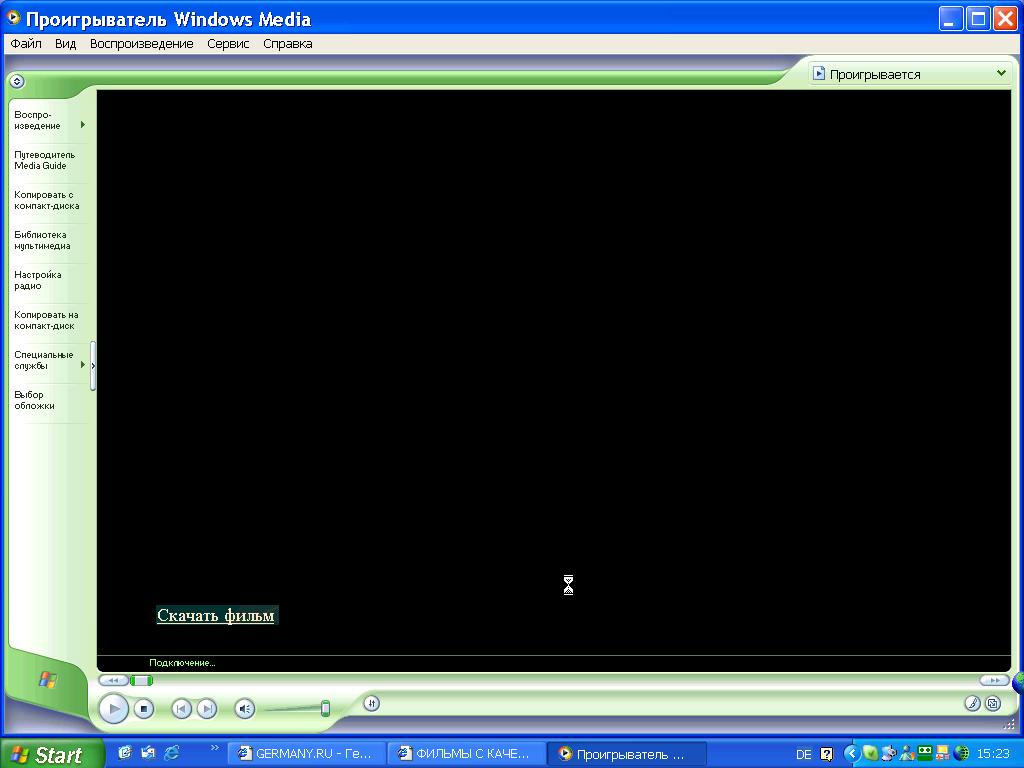Click the Подключение status text

[182, 663]
